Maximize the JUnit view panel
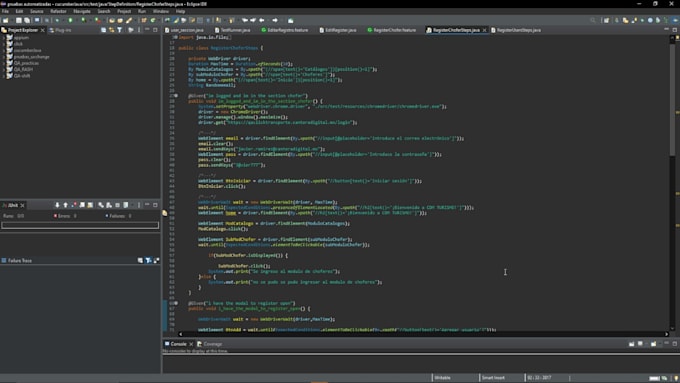Viewport: 680px width, 383px height. [155, 205]
